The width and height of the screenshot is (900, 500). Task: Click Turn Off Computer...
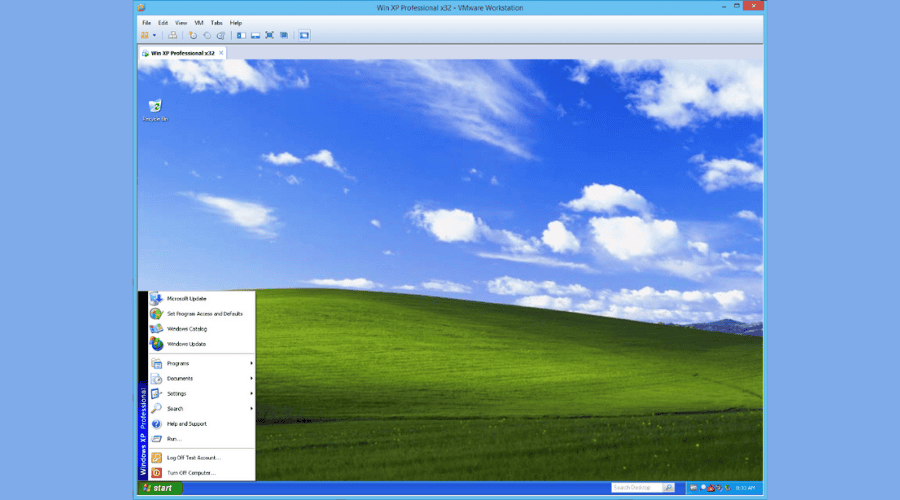201,473
